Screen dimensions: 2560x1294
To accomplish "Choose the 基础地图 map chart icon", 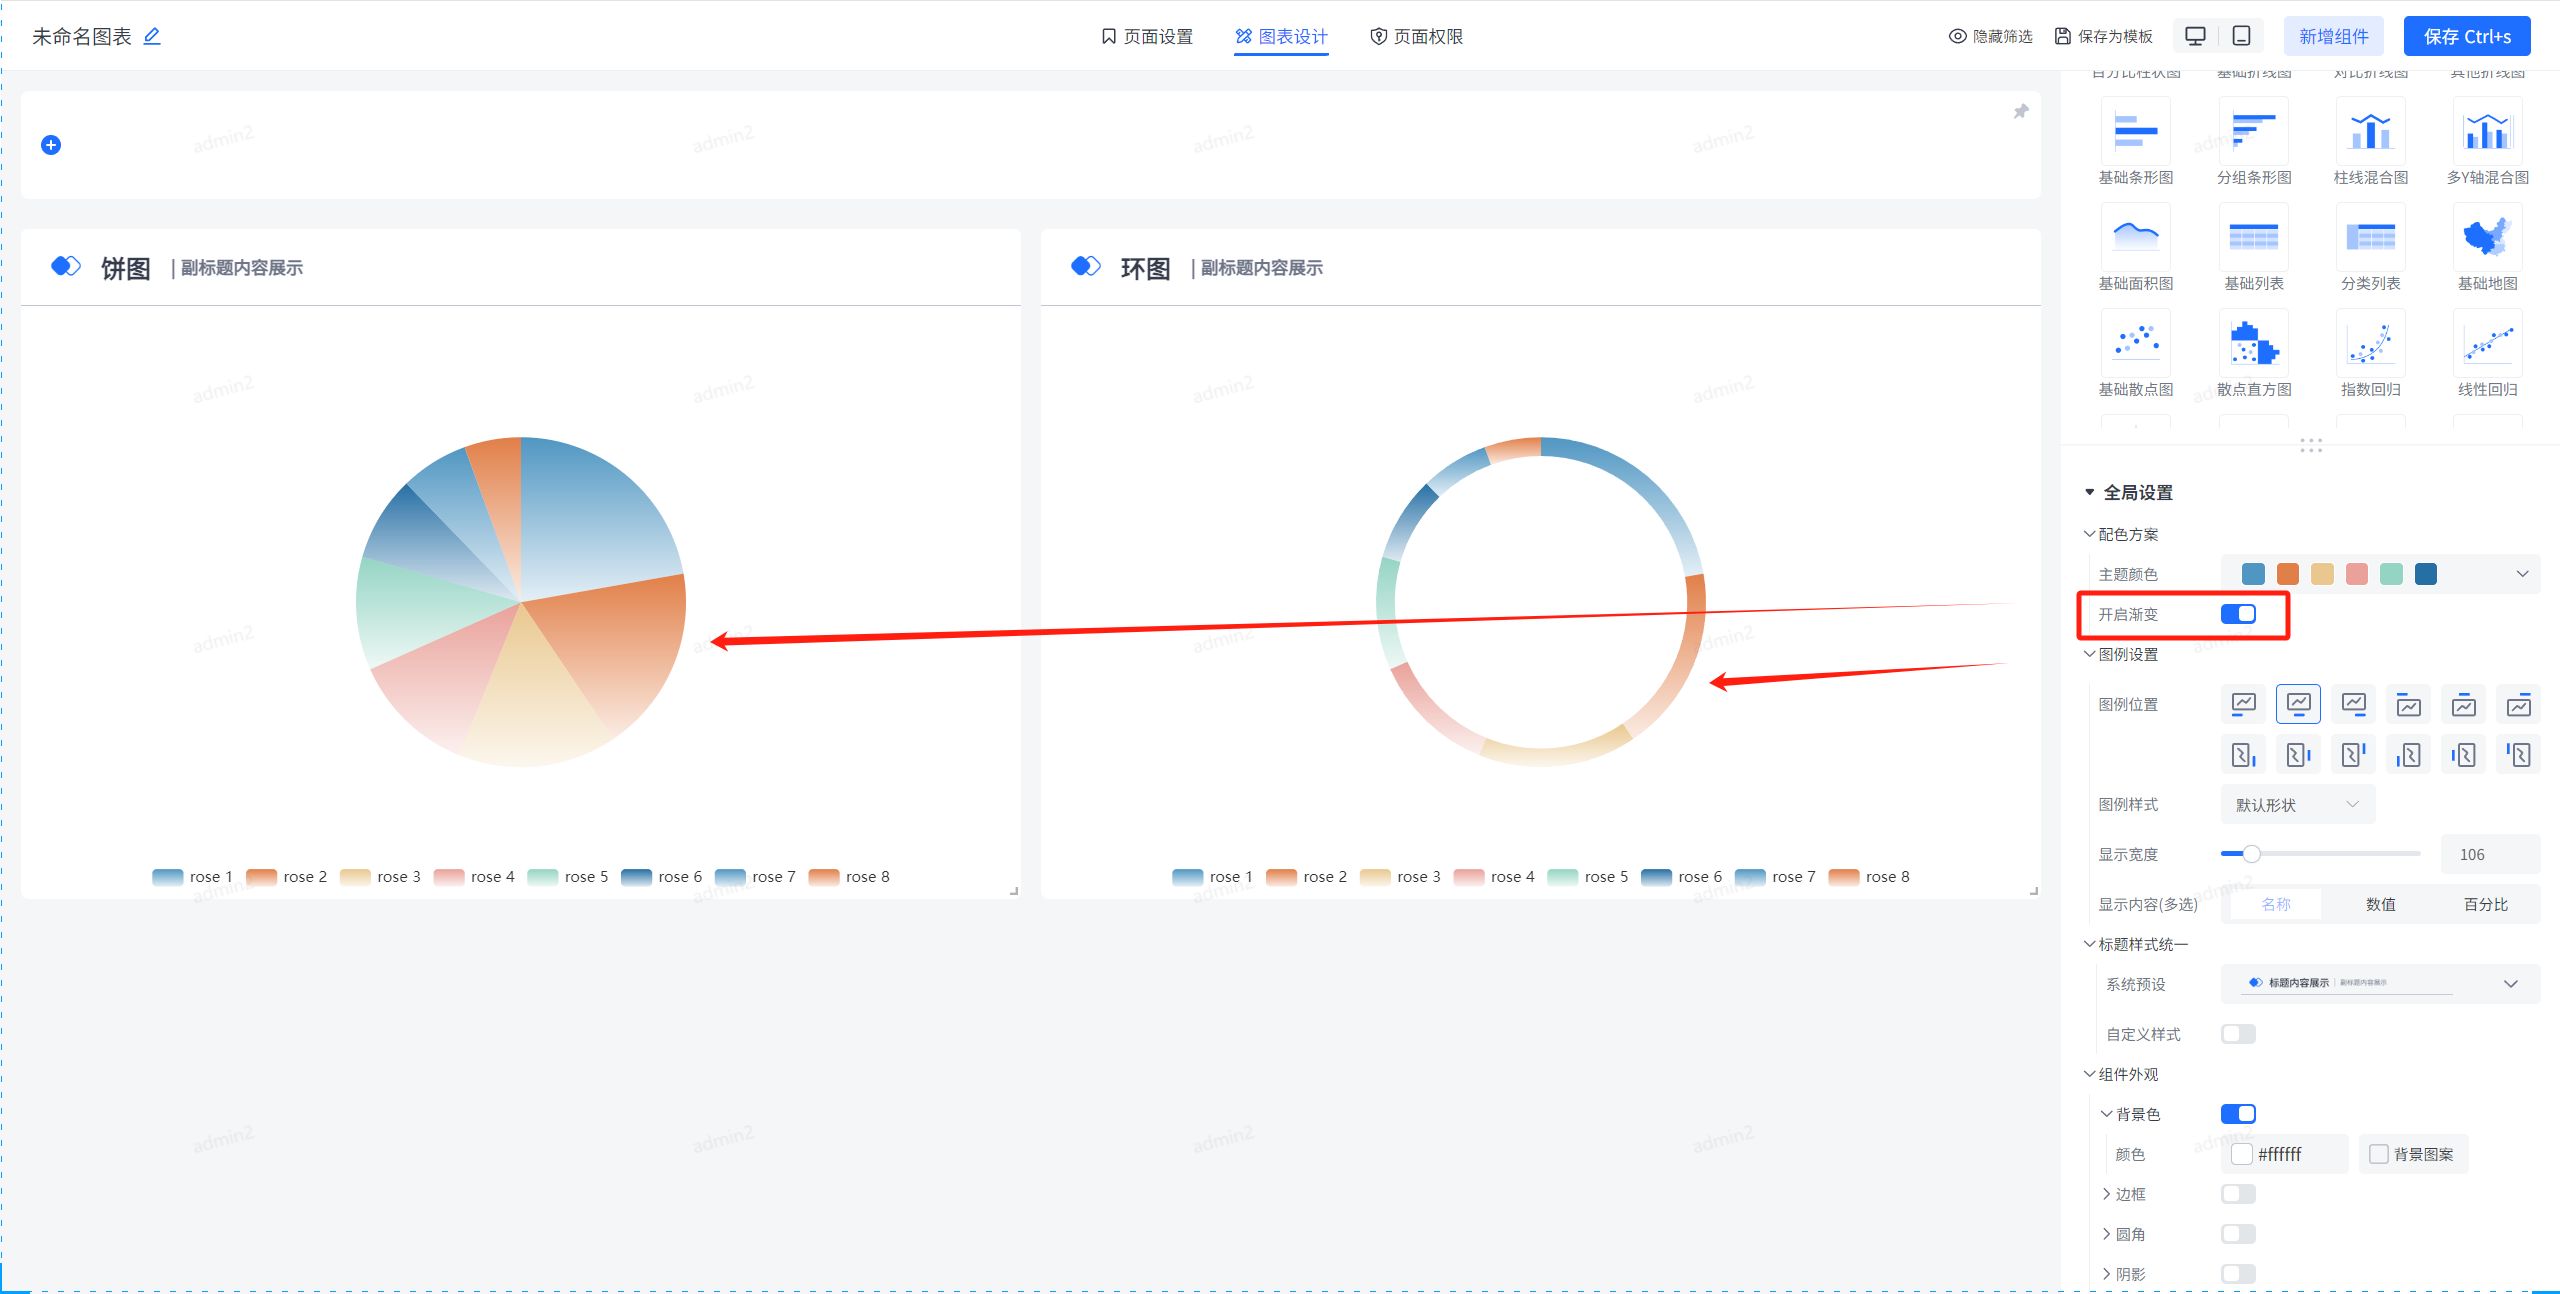I will pos(2487,238).
